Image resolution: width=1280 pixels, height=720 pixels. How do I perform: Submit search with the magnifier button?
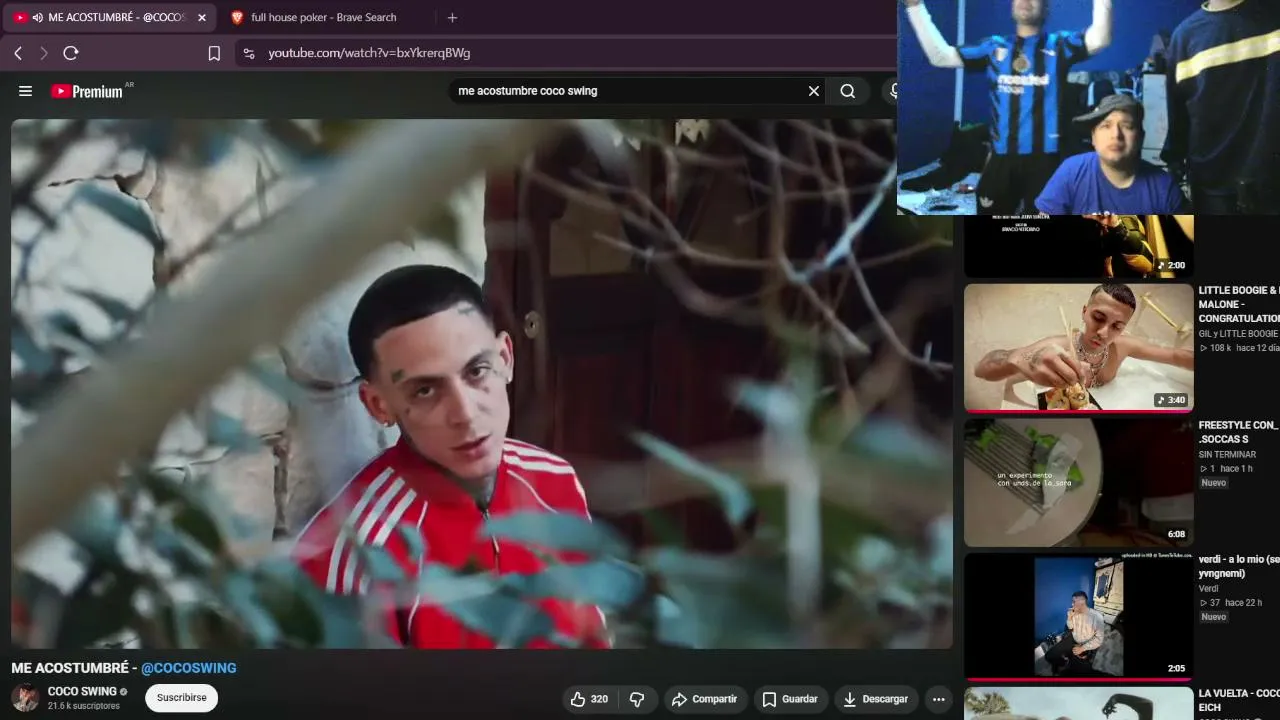tap(848, 91)
